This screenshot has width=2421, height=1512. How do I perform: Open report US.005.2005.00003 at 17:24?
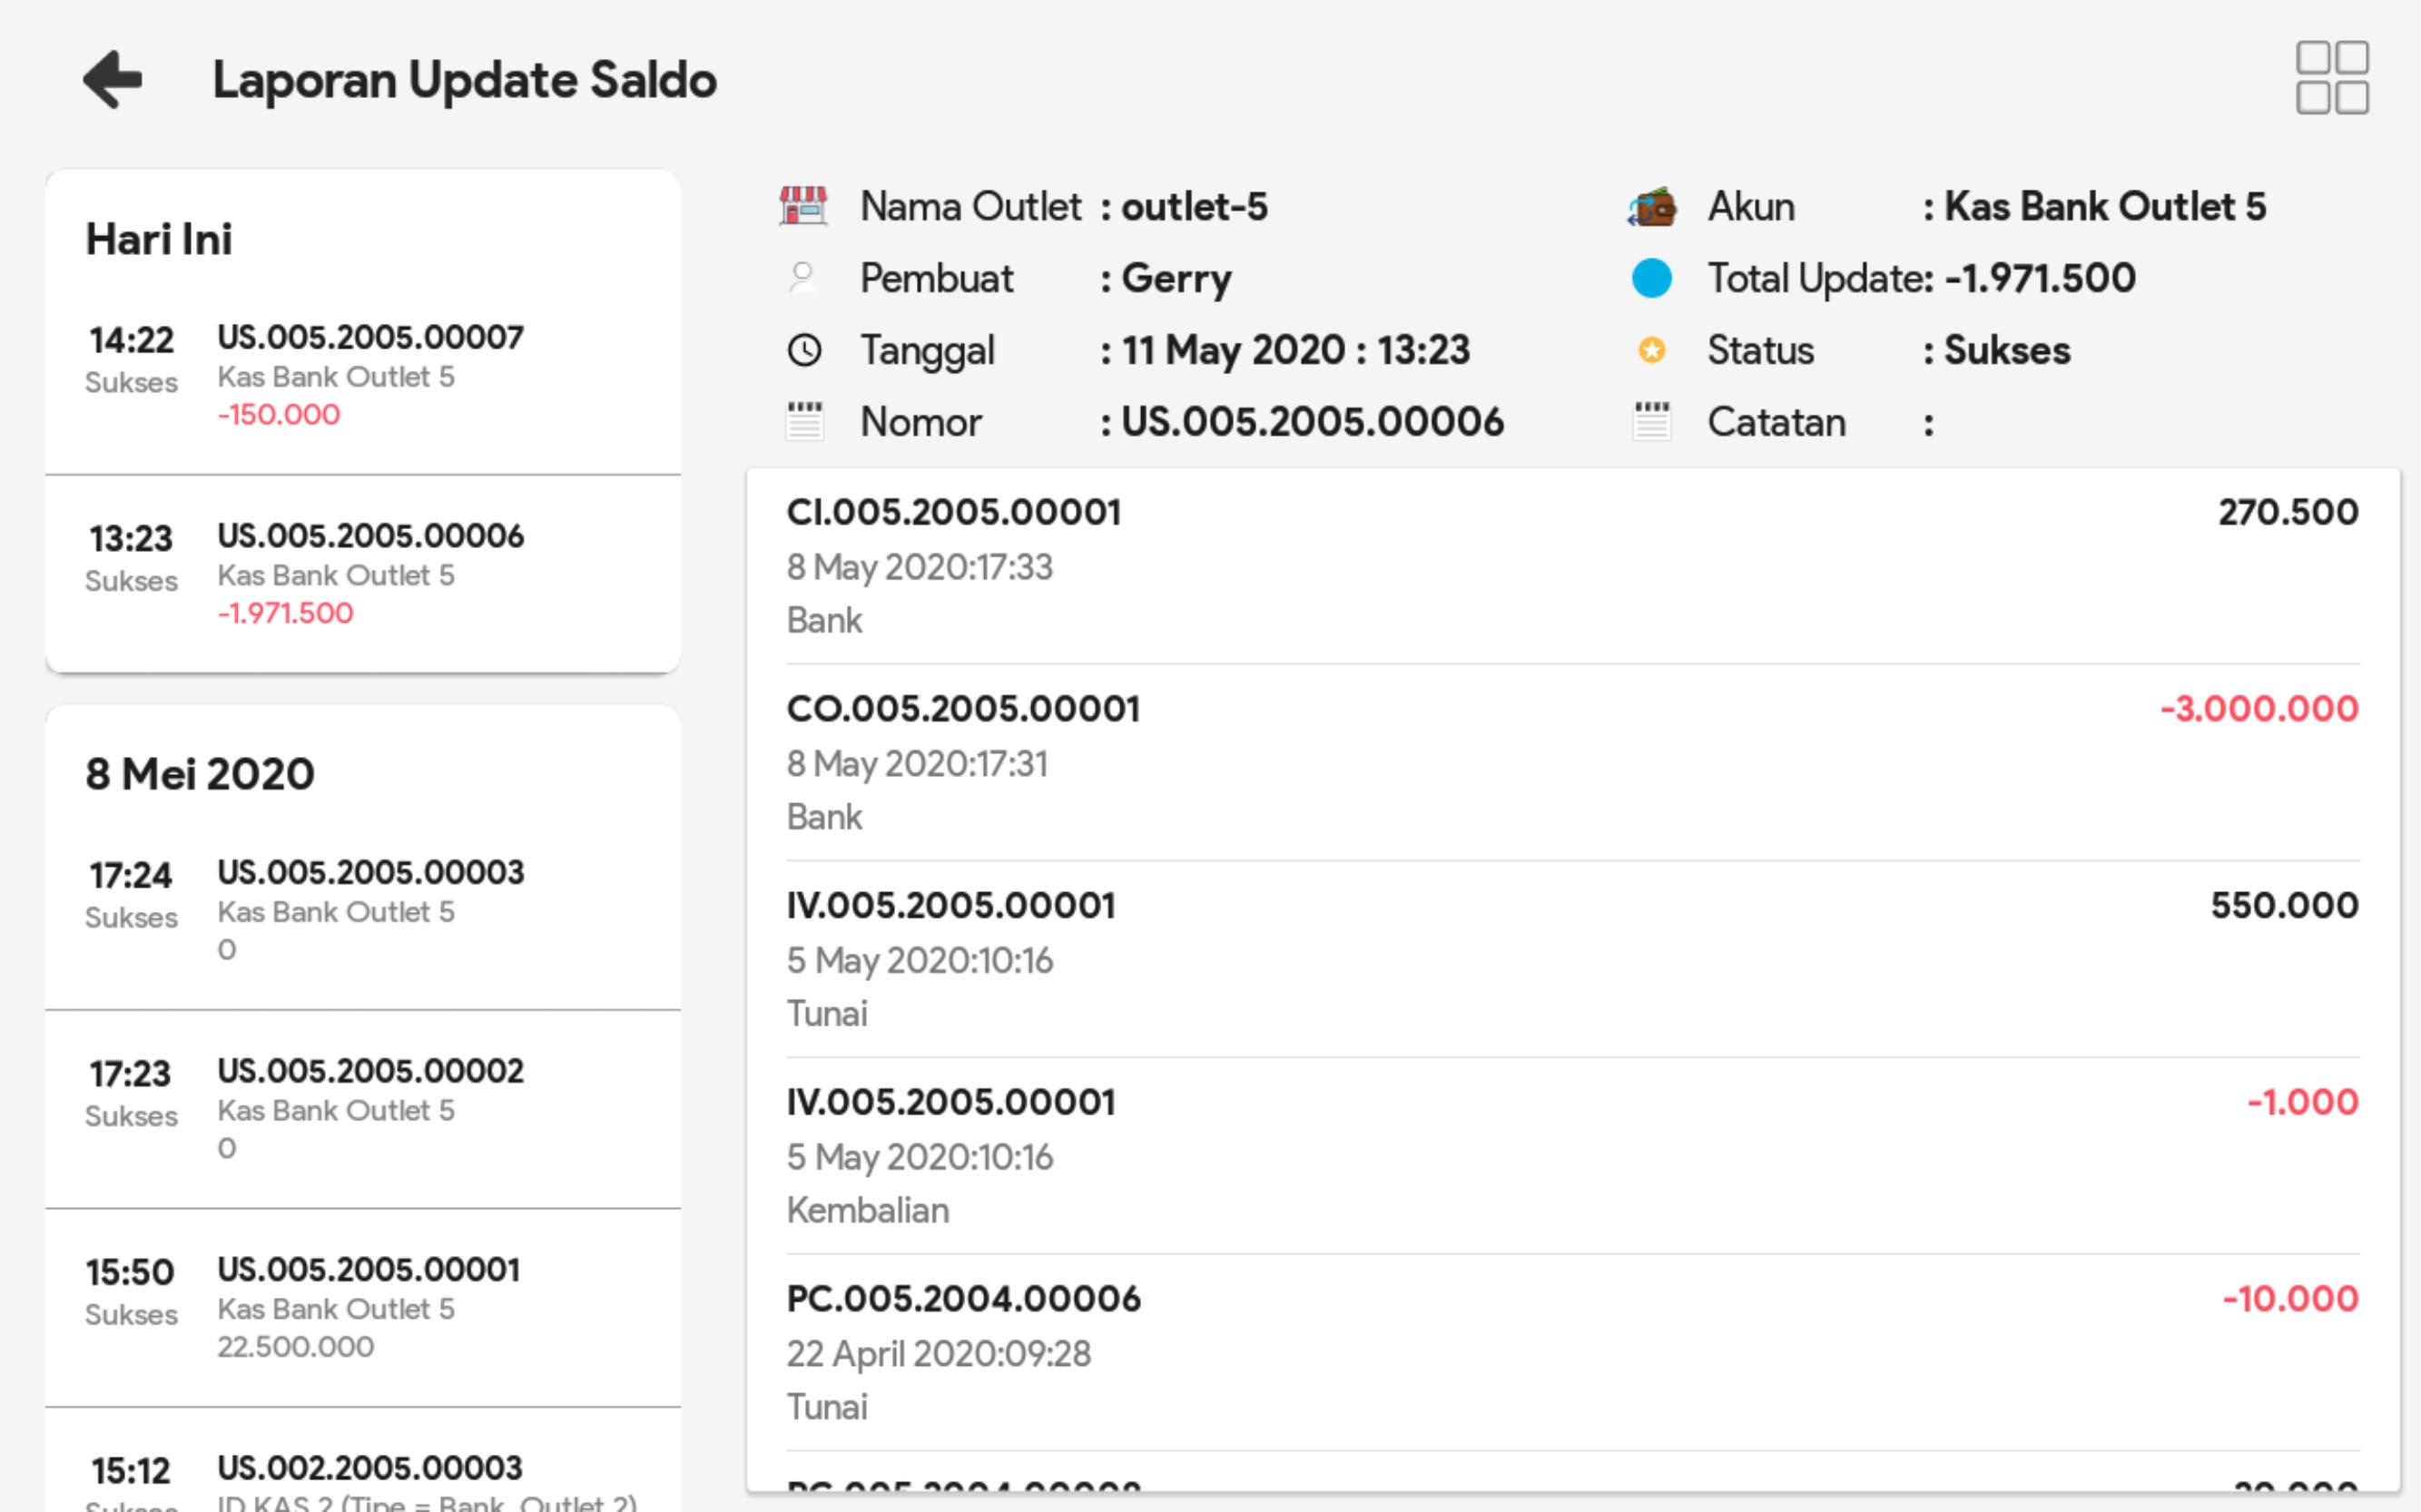[x=370, y=910]
